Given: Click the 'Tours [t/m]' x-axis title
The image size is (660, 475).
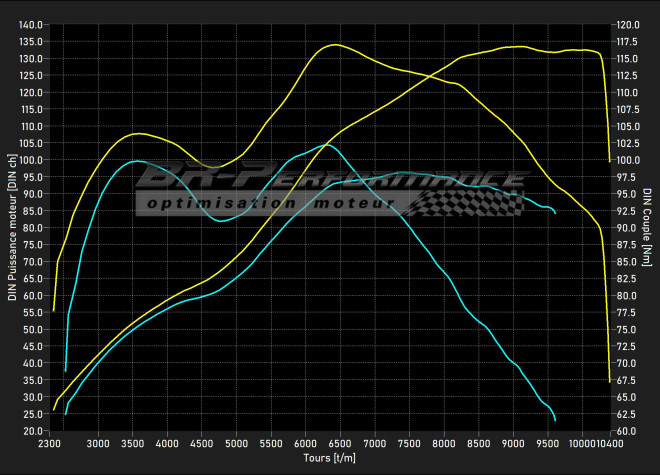Looking at the screenshot, I should pos(330,457).
